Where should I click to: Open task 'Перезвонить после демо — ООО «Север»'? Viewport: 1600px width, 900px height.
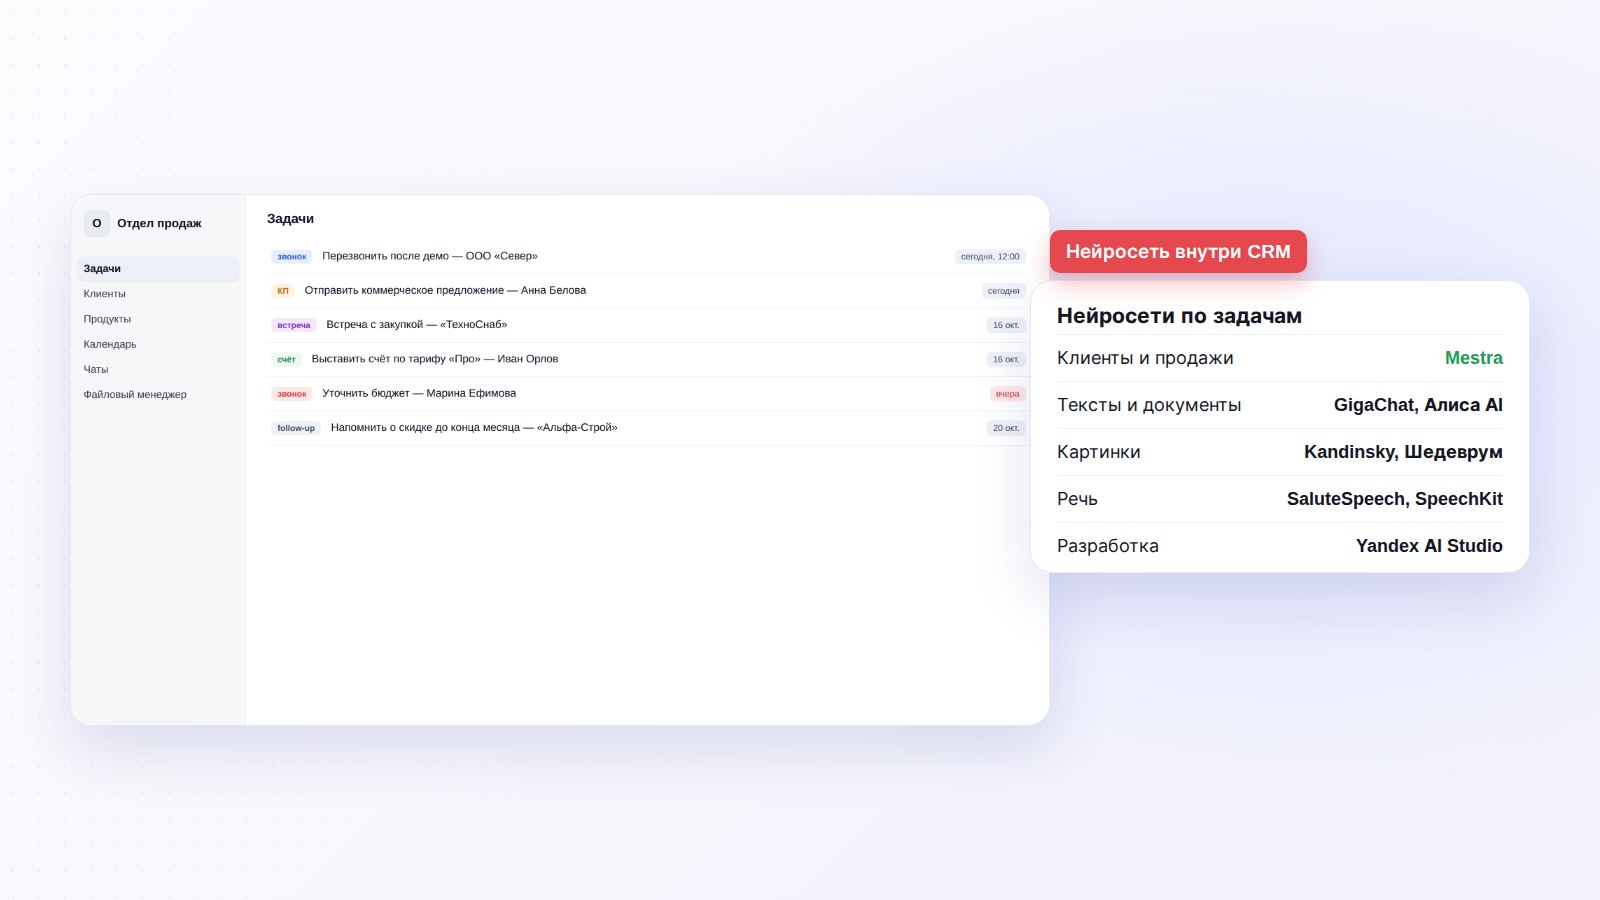coord(648,256)
